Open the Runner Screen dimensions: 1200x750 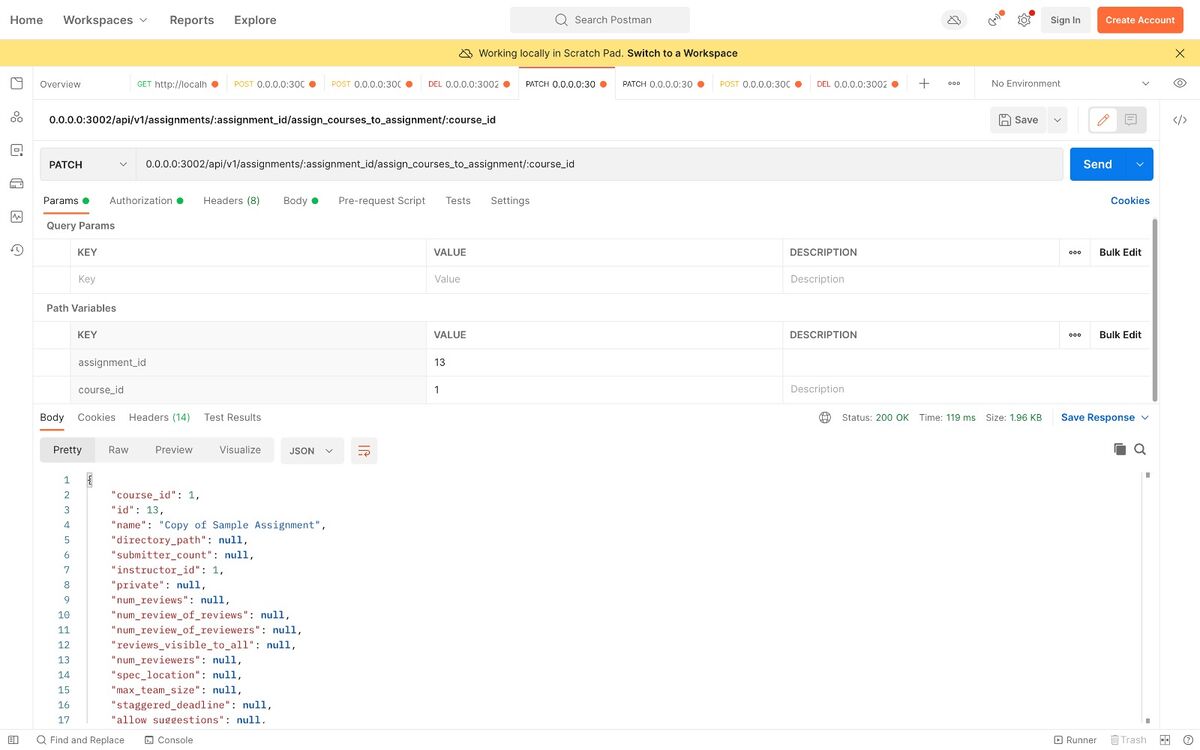1075,740
